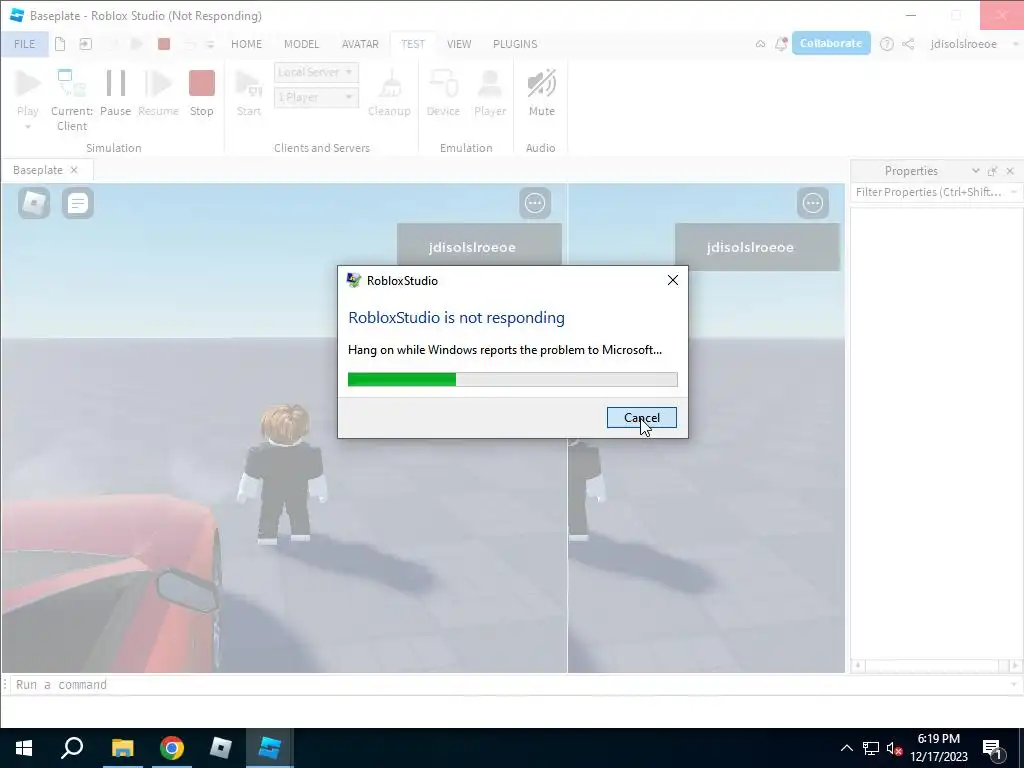1024x768 pixels.
Task: Close the Properties panel
Action: click(x=1010, y=171)
